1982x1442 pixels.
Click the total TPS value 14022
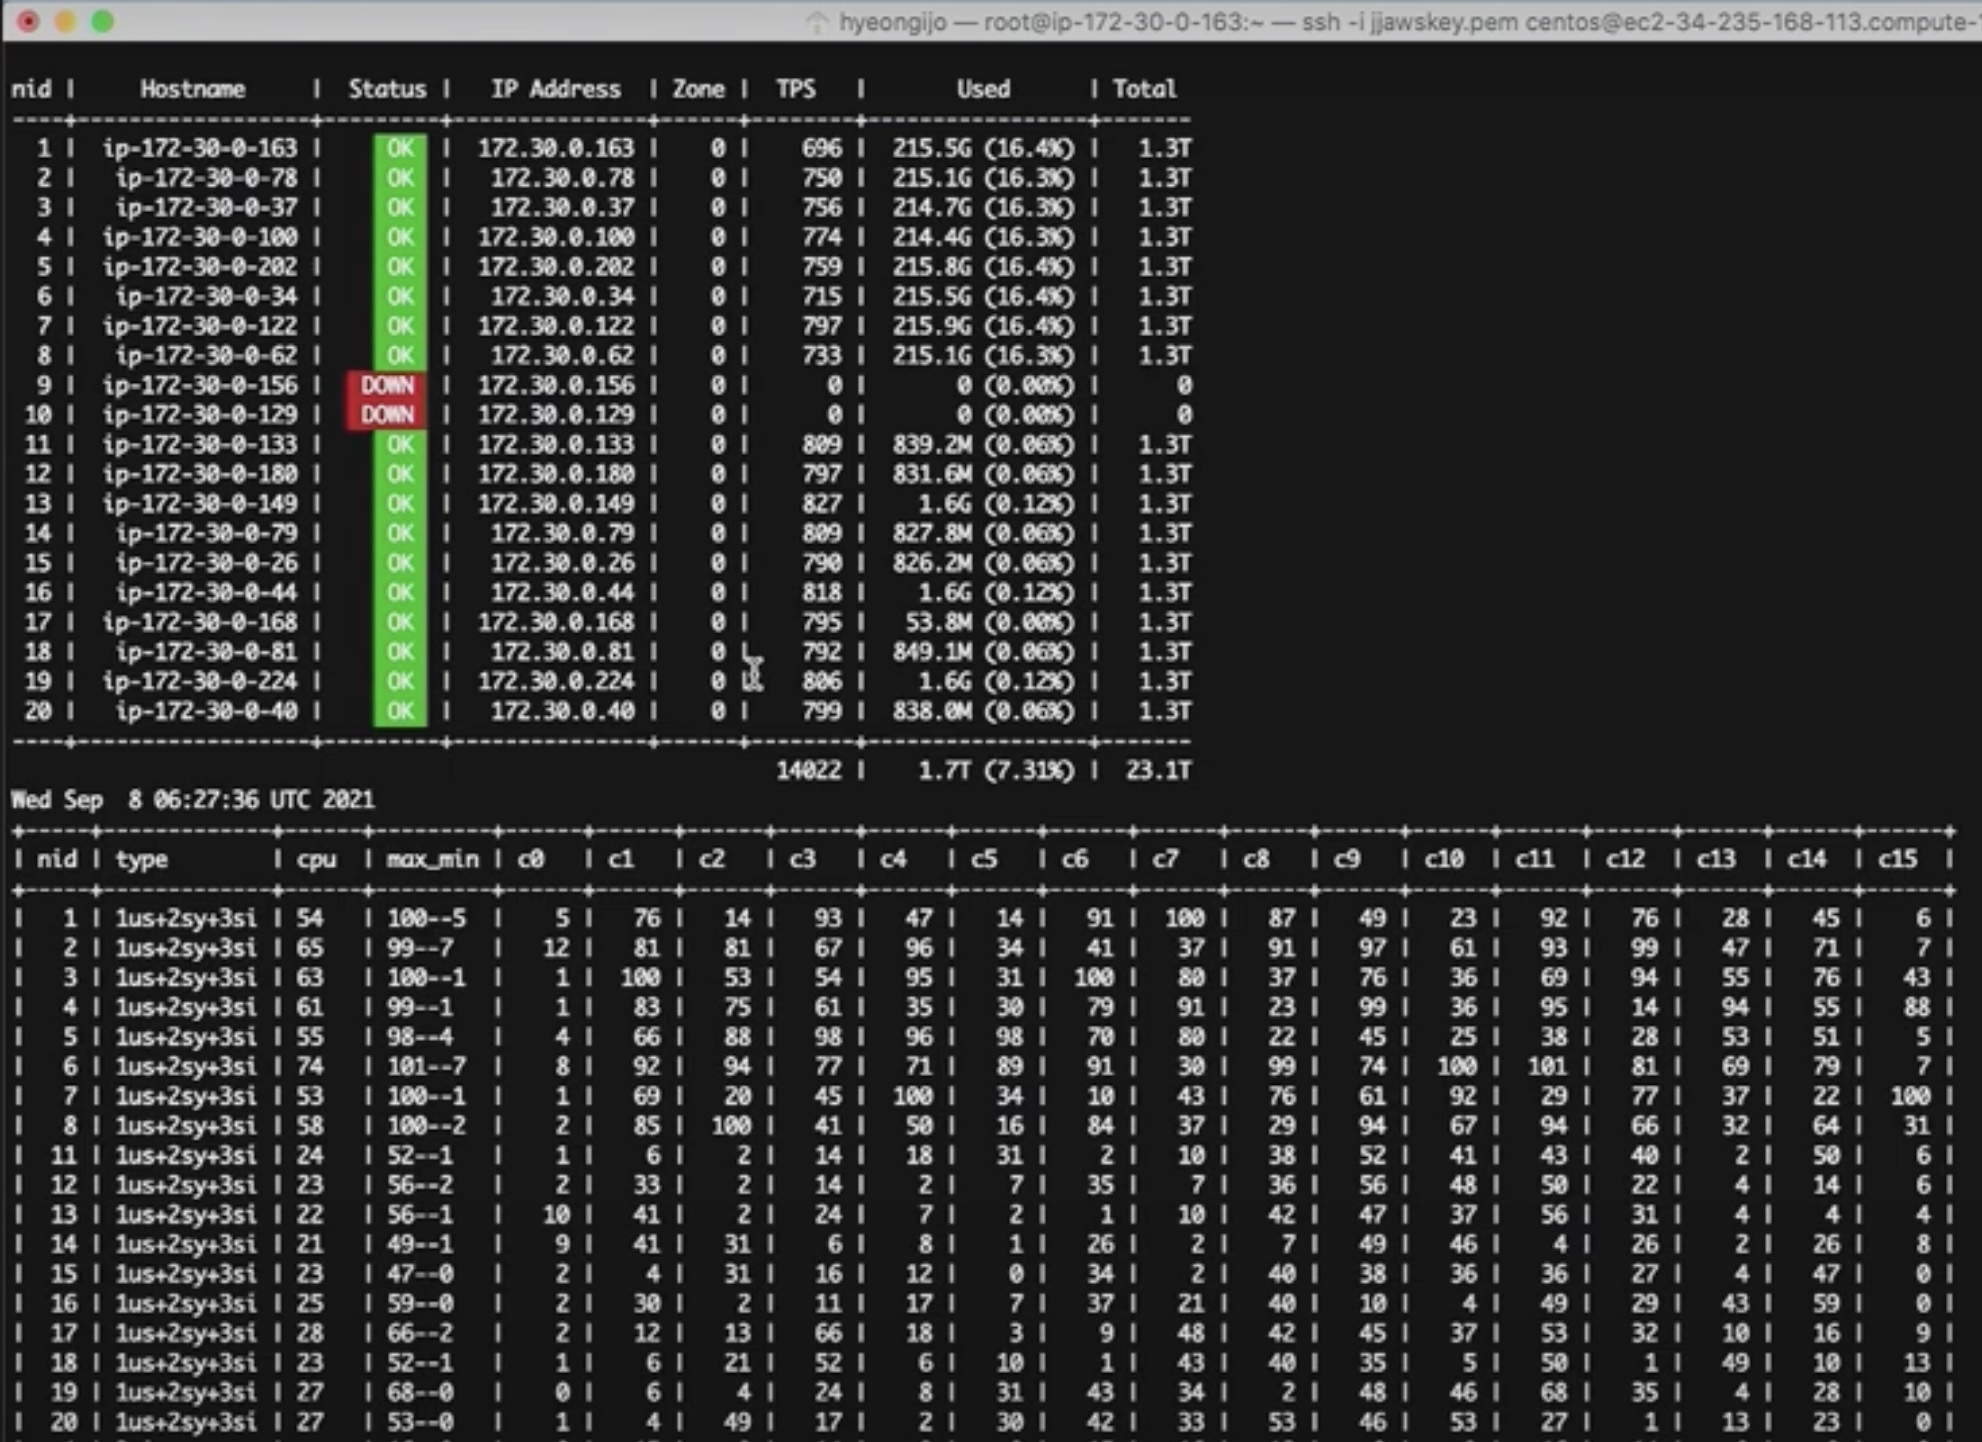(x=809, y=770)
